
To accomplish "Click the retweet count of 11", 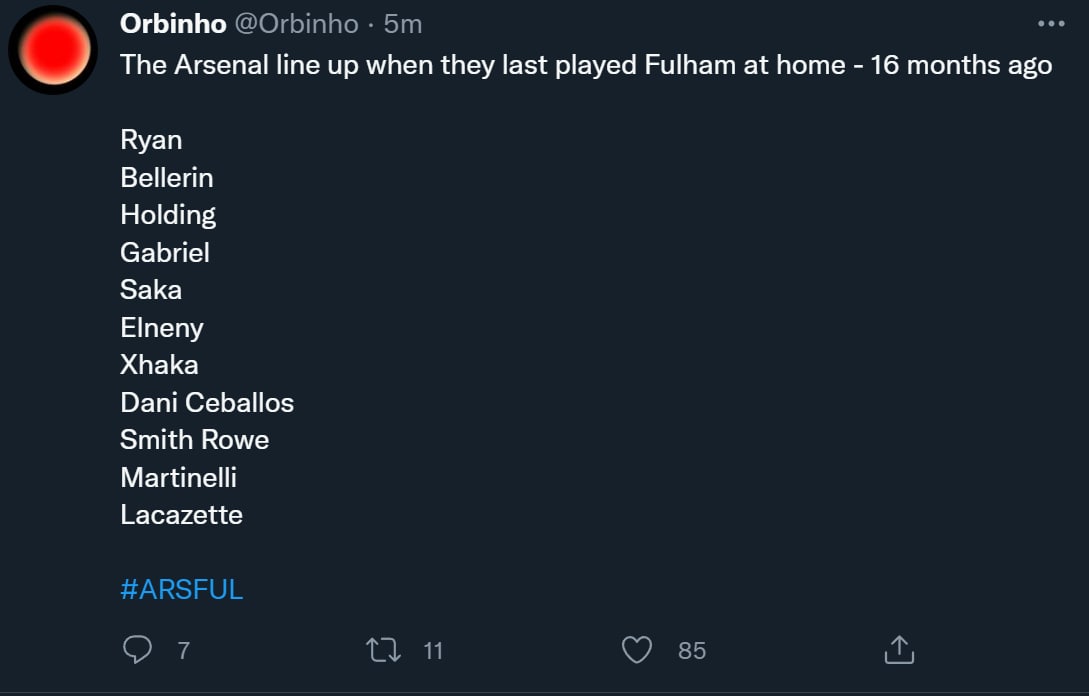I will tap(433, 651).
